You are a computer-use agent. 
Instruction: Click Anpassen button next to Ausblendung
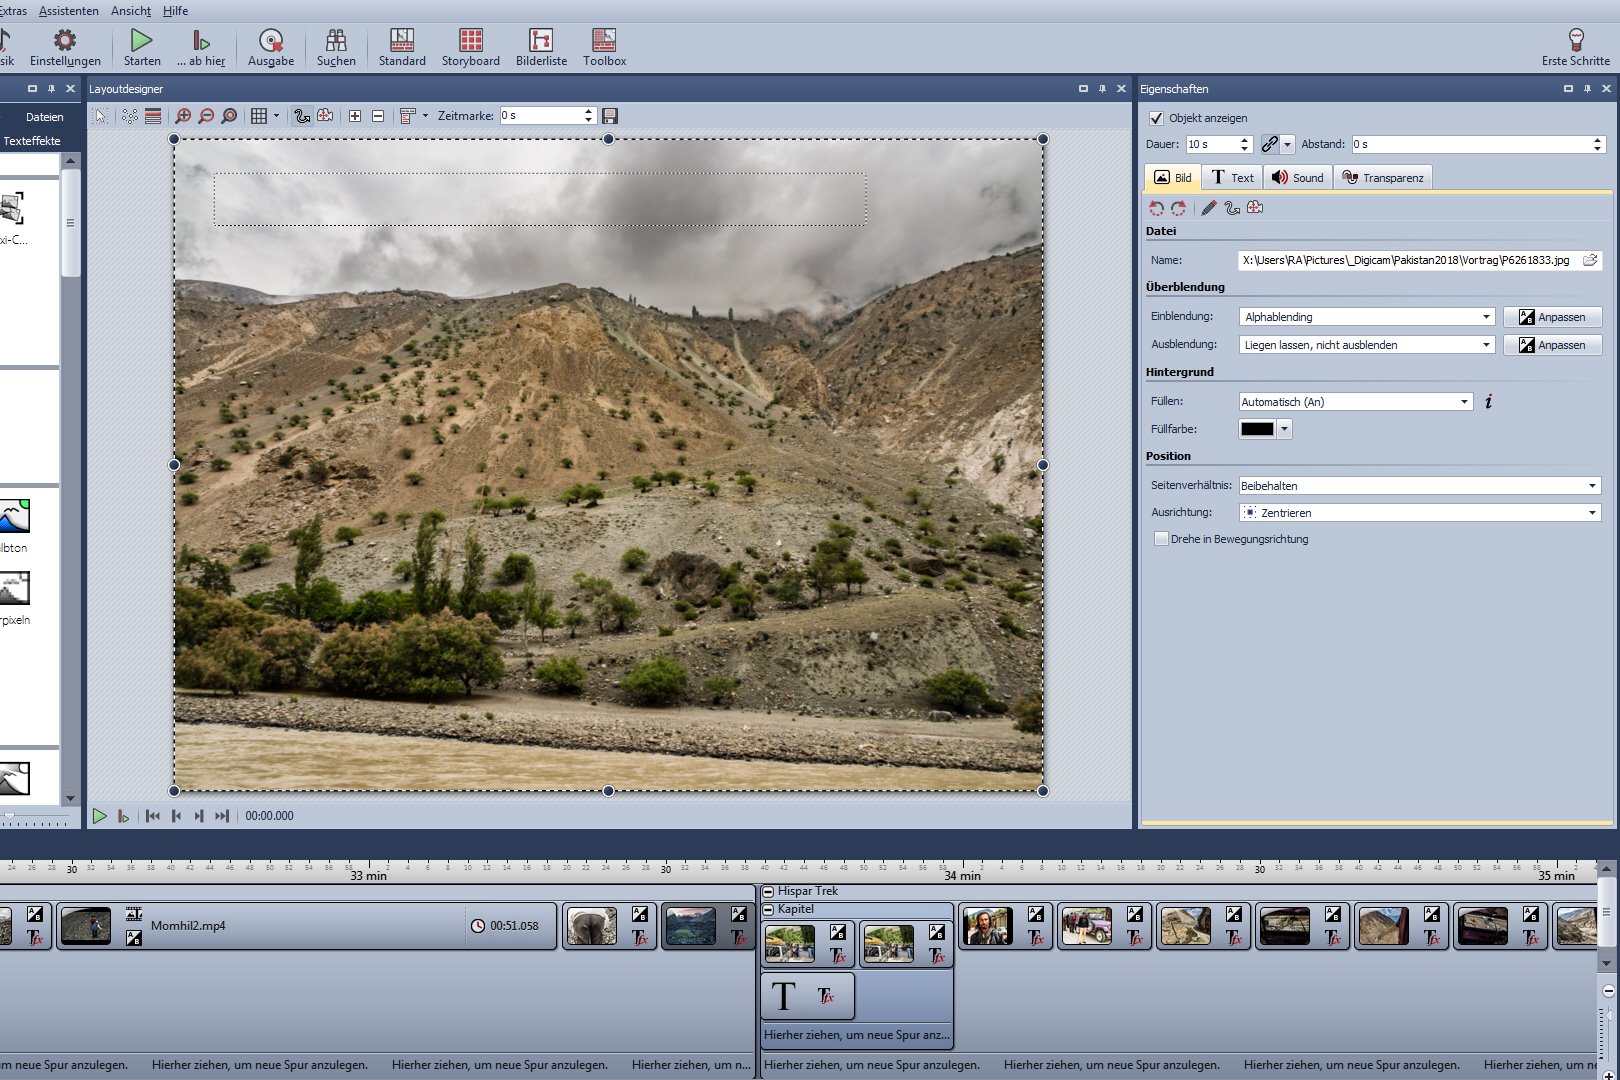coord(1552,345)
